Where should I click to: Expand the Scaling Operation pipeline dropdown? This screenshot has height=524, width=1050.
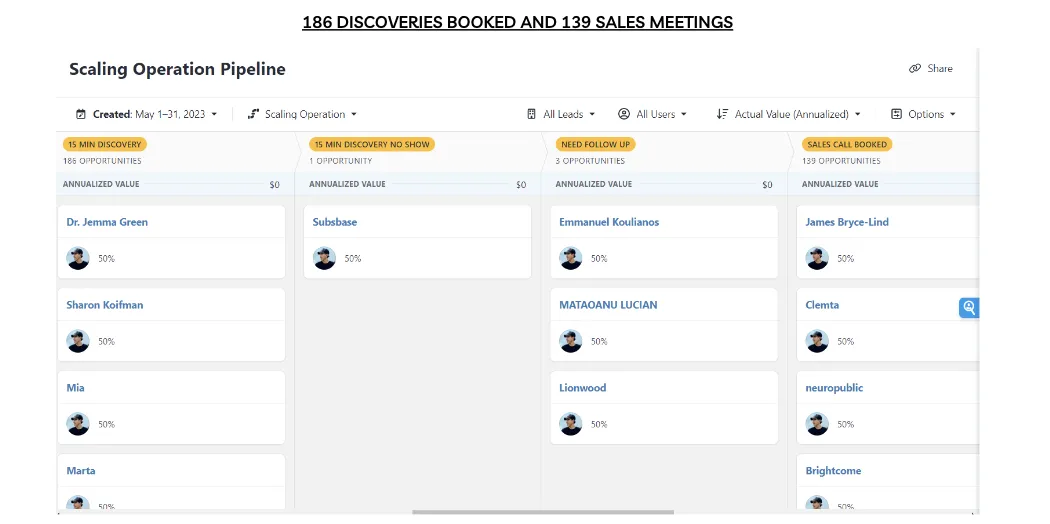tap(311, 114)
